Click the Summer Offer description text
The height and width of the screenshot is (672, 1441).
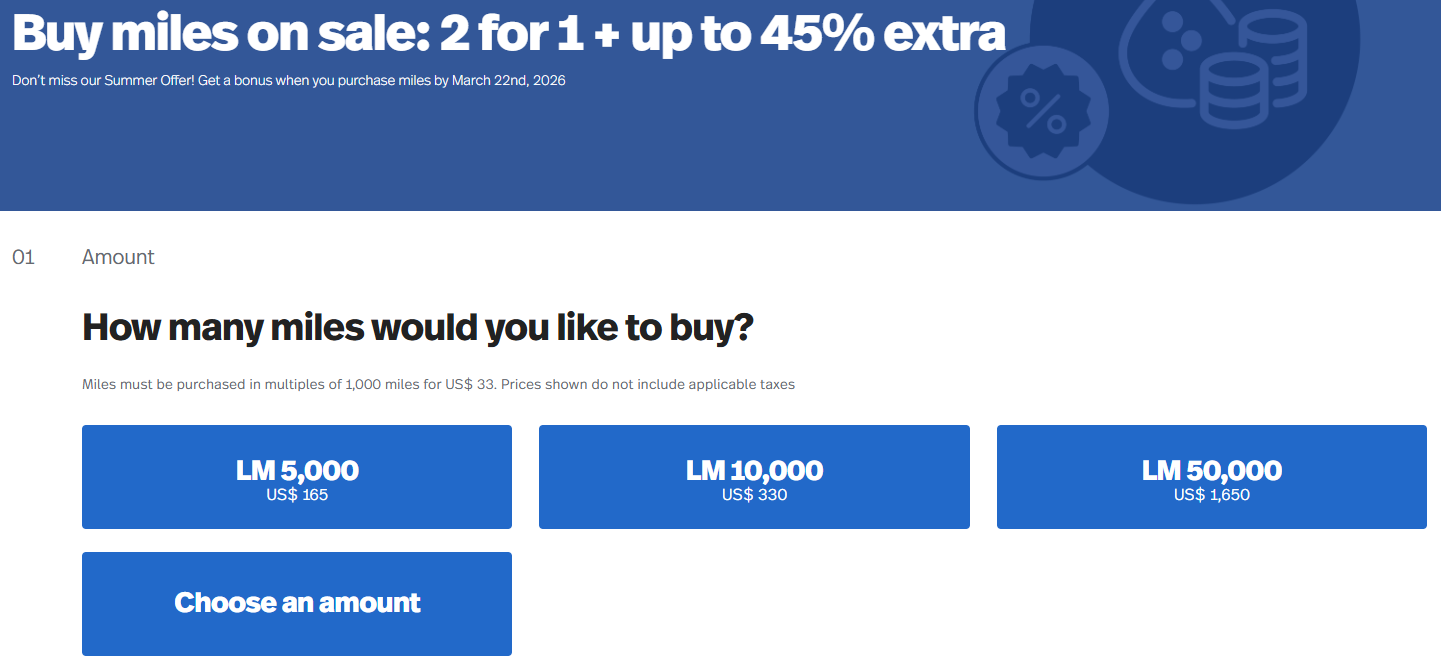click(290, 80)
